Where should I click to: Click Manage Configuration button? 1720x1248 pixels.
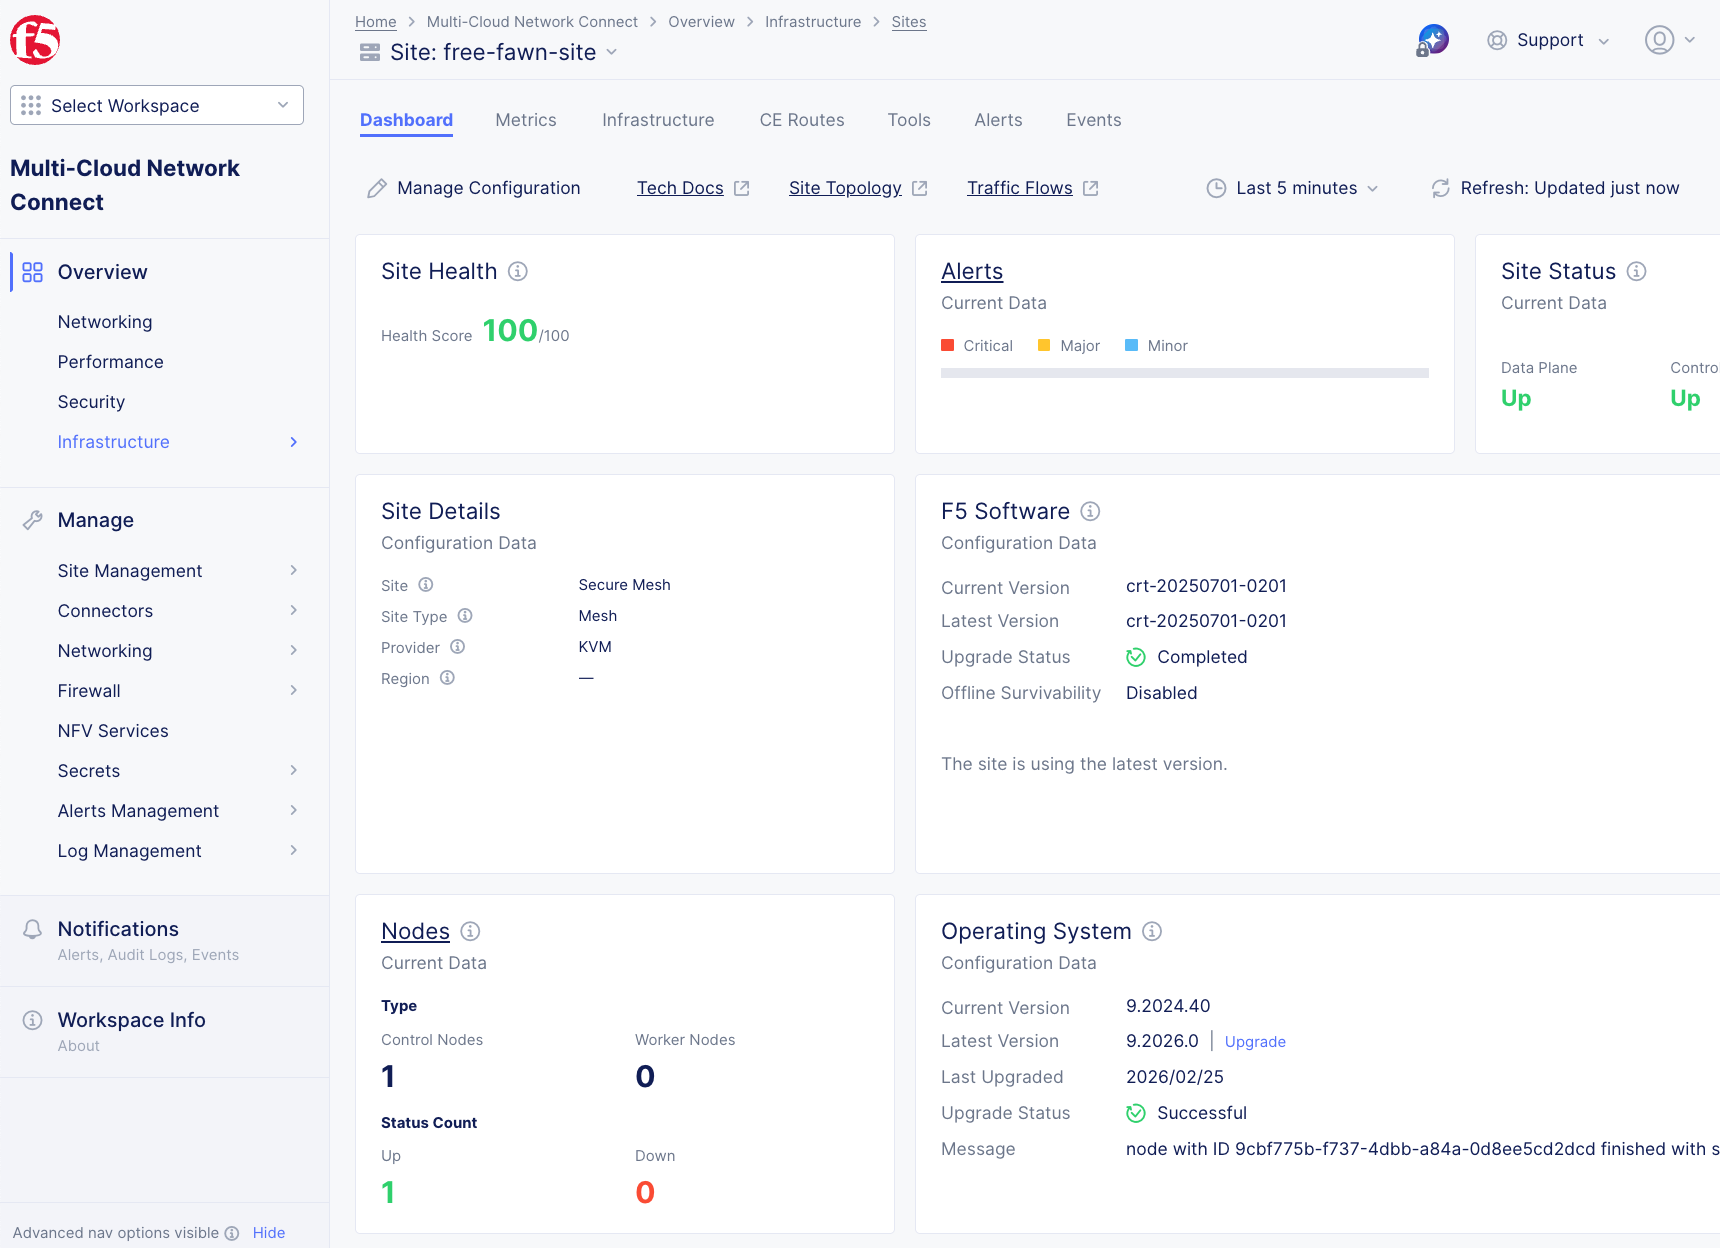click(x=473, y=188)
